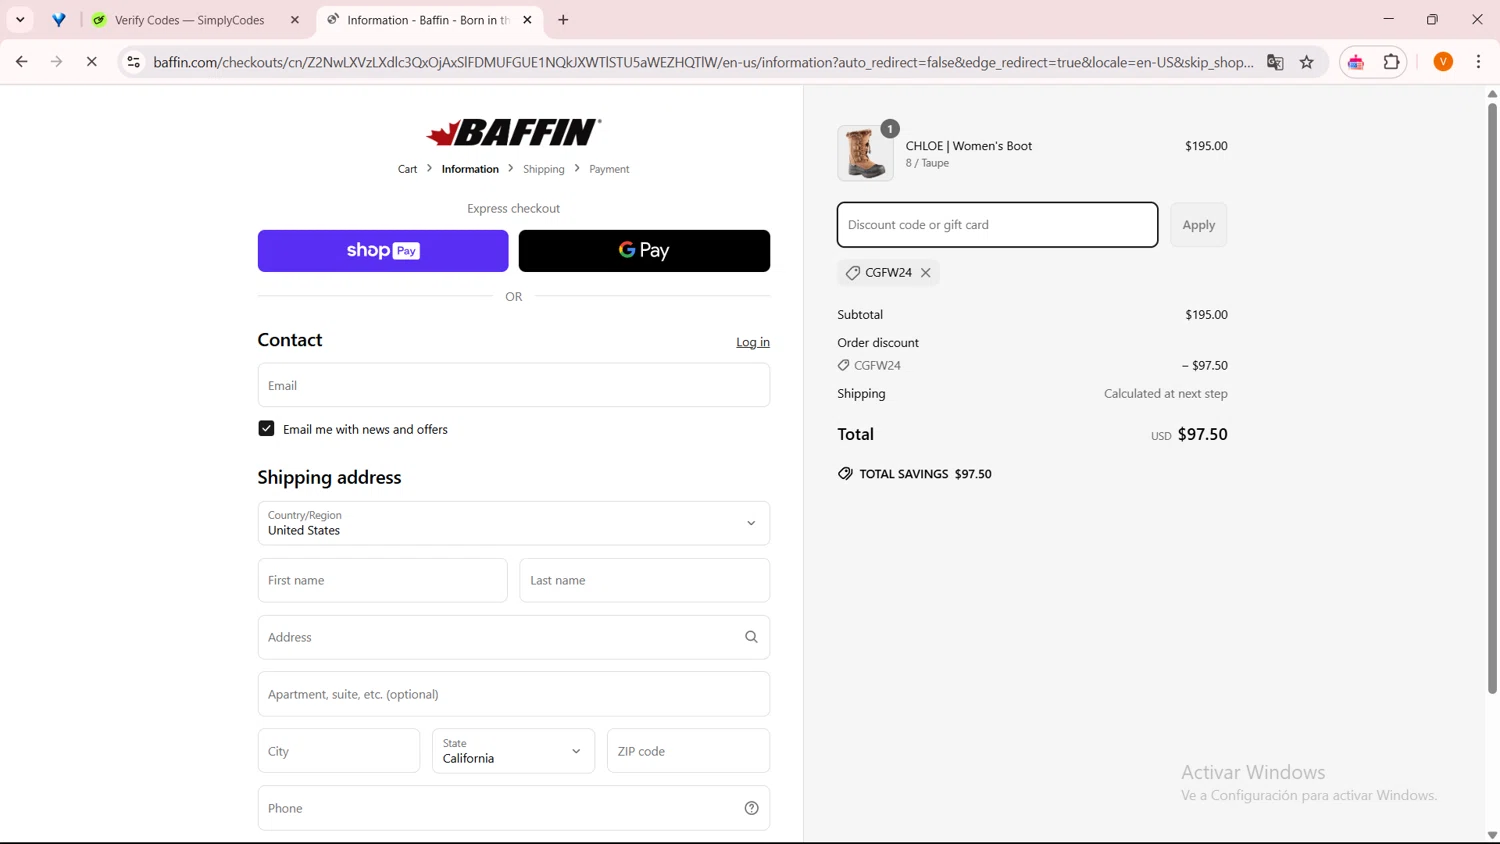Click the CHLOE | Women's Boot product name
The width and height of the screenshot is (1500, 844).
point(968,146)
